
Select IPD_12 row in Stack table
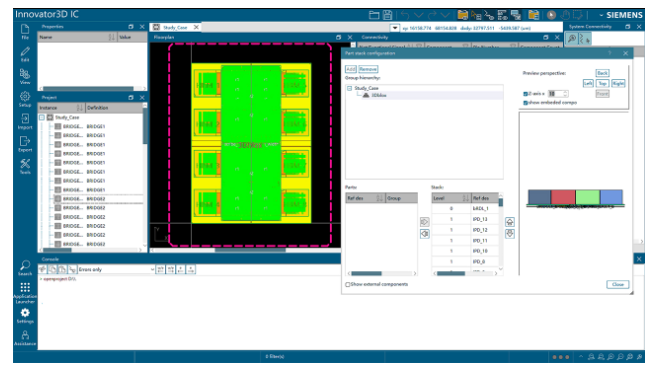click(465, 230)
